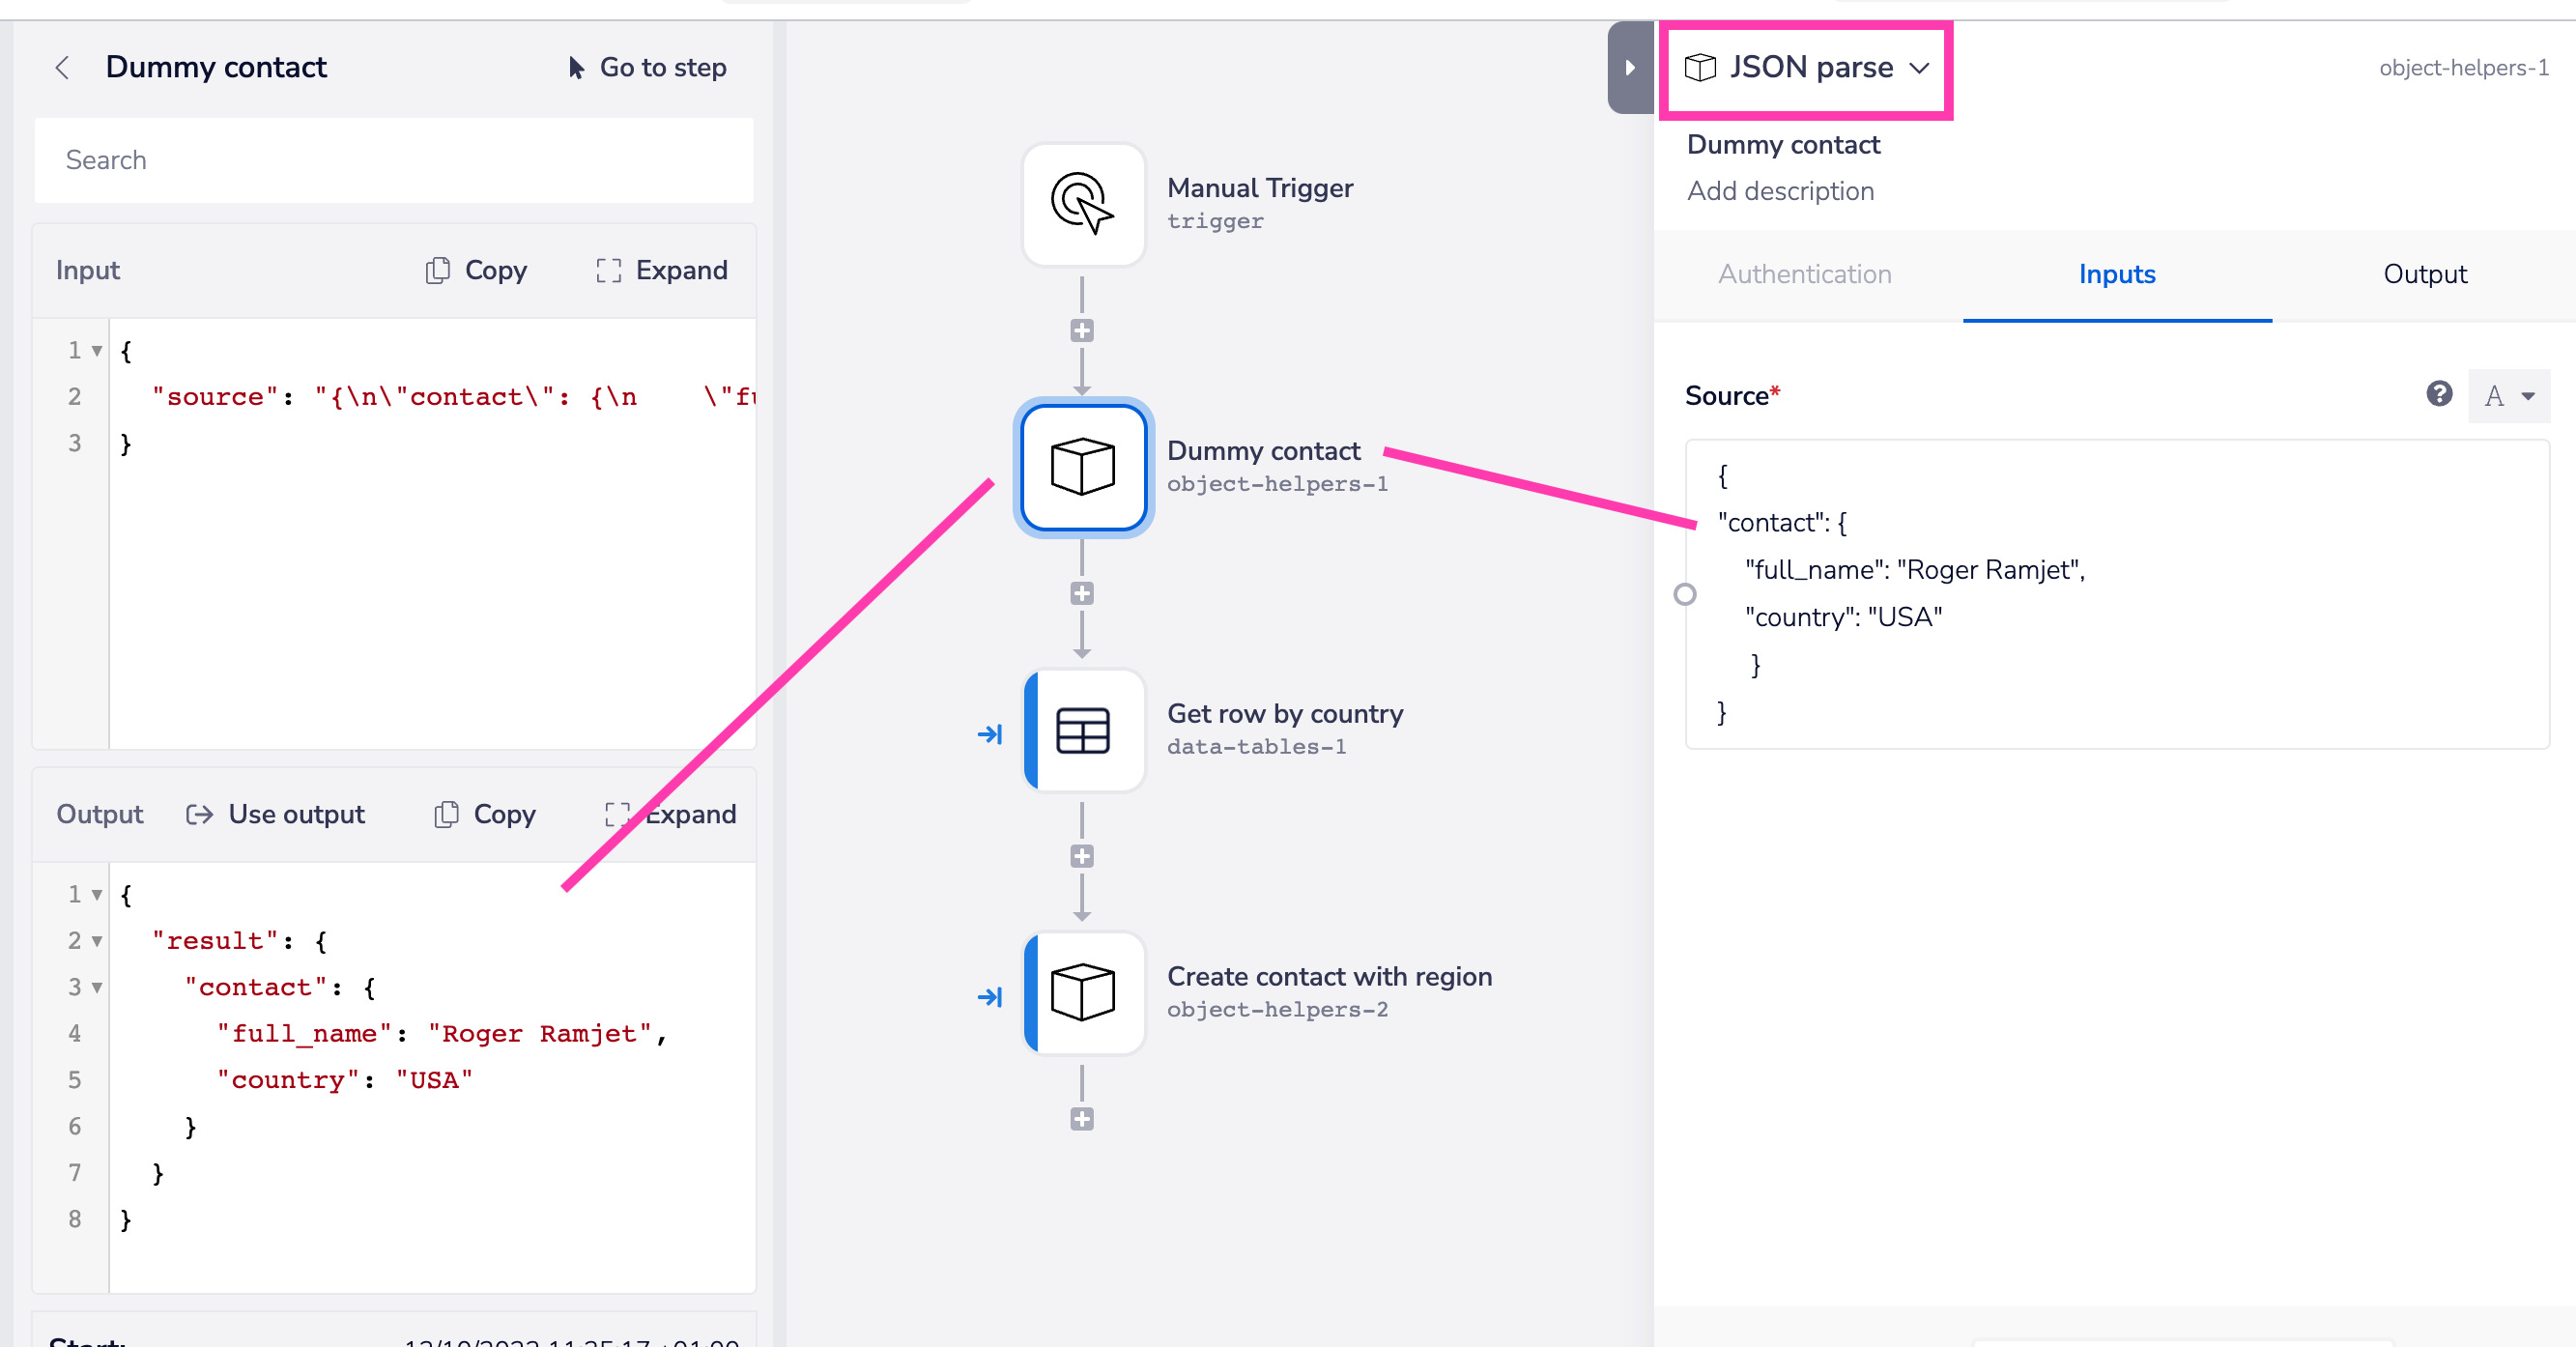Add step after Manual Trigger via plus
Viewport: 2576px width, 1347px height.
1081,331
